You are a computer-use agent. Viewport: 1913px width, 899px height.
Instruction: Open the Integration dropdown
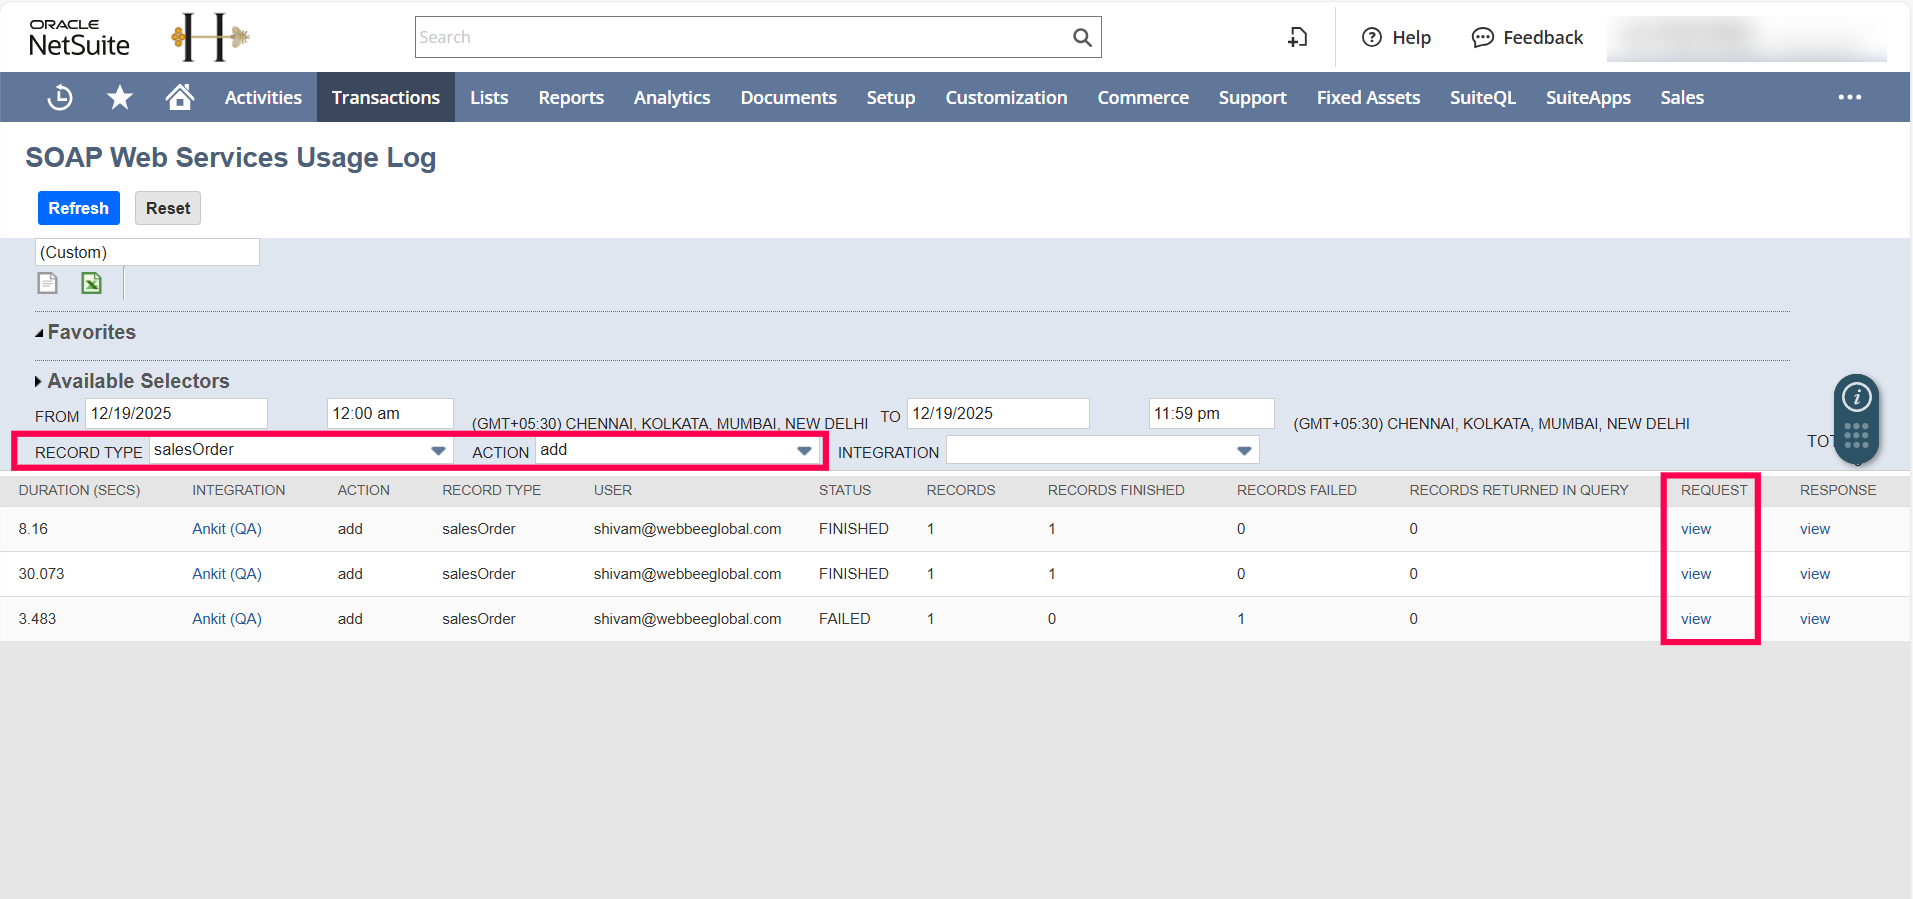(1244, 451)
